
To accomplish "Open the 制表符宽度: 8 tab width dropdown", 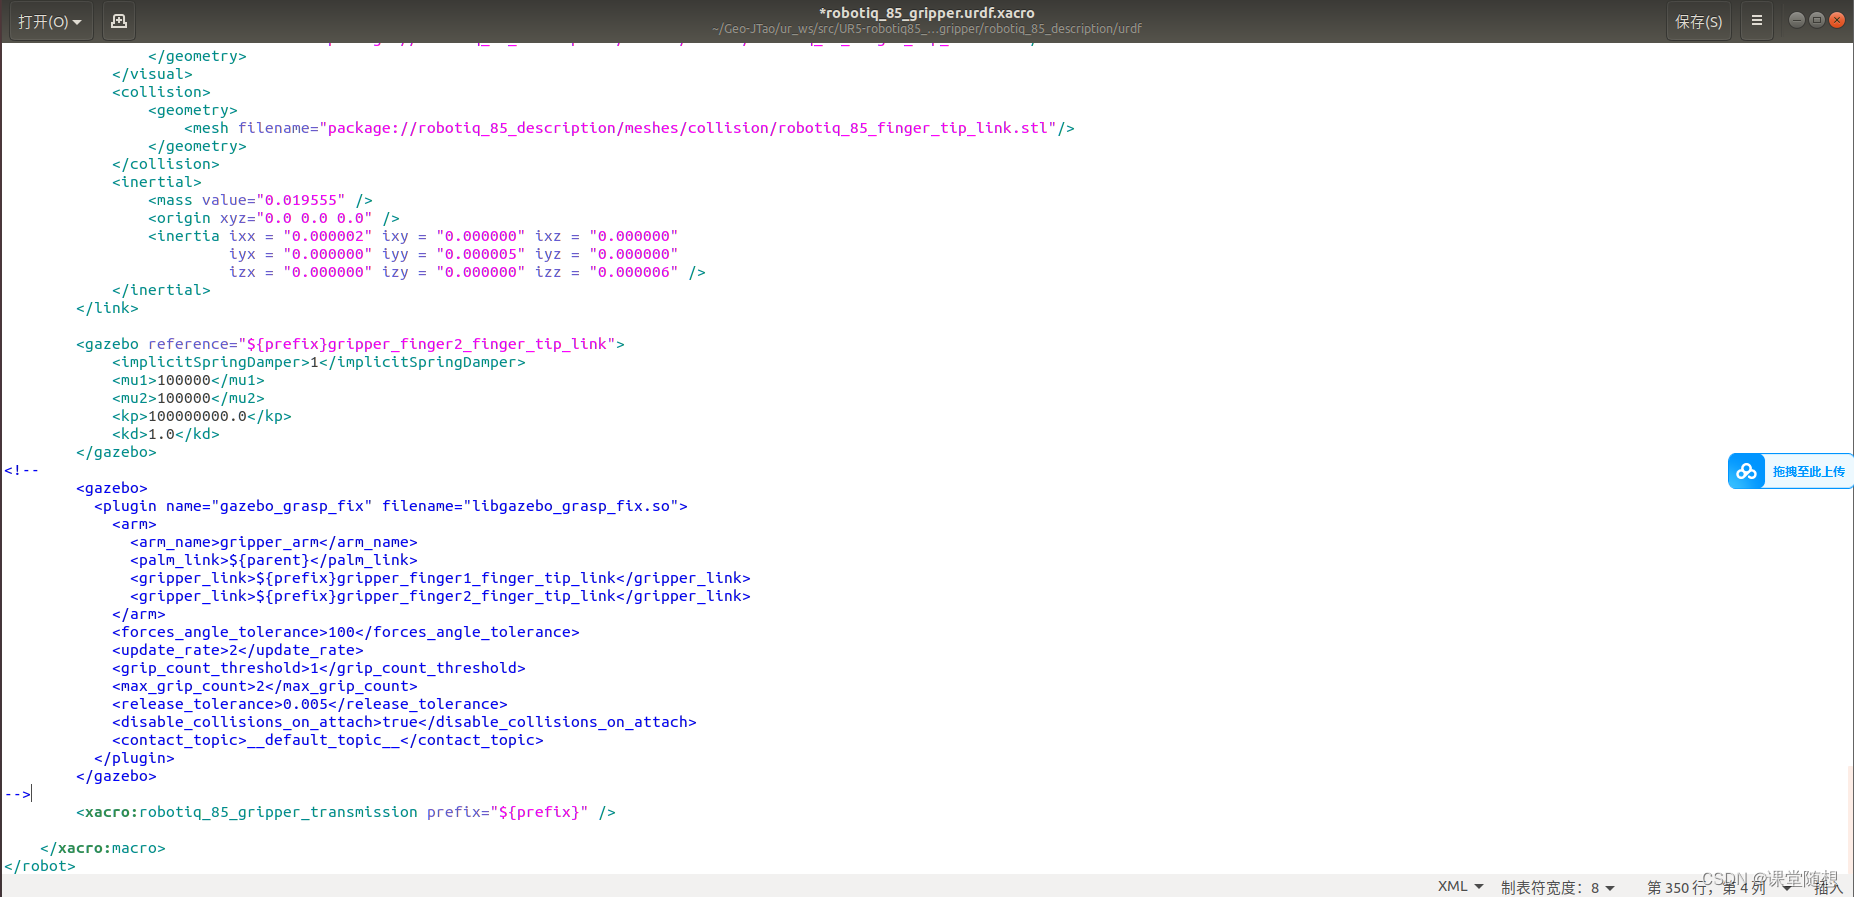I will (1557, 887).
